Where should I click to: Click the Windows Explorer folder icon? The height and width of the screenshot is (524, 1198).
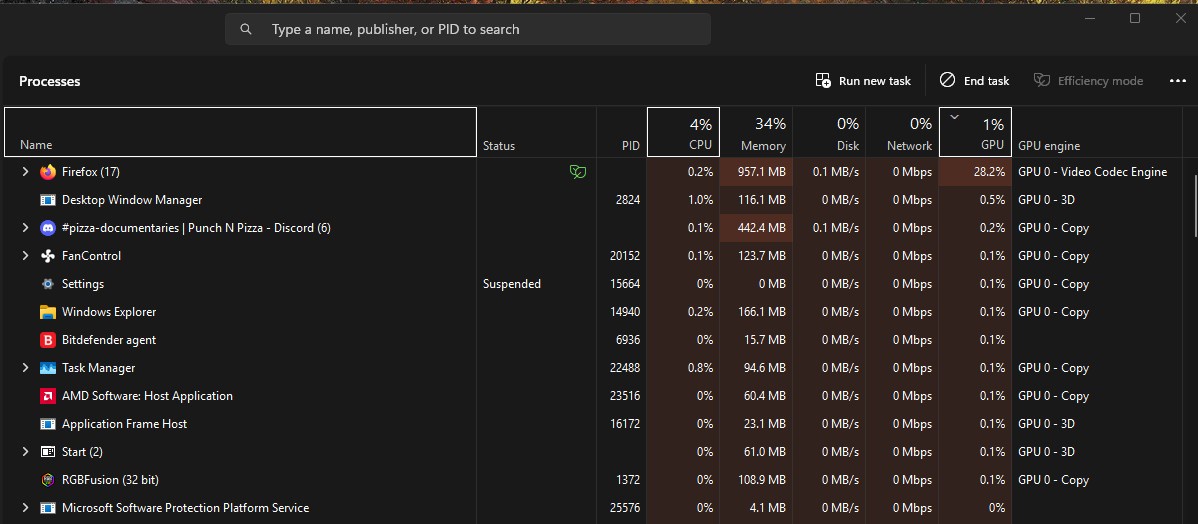48,312
